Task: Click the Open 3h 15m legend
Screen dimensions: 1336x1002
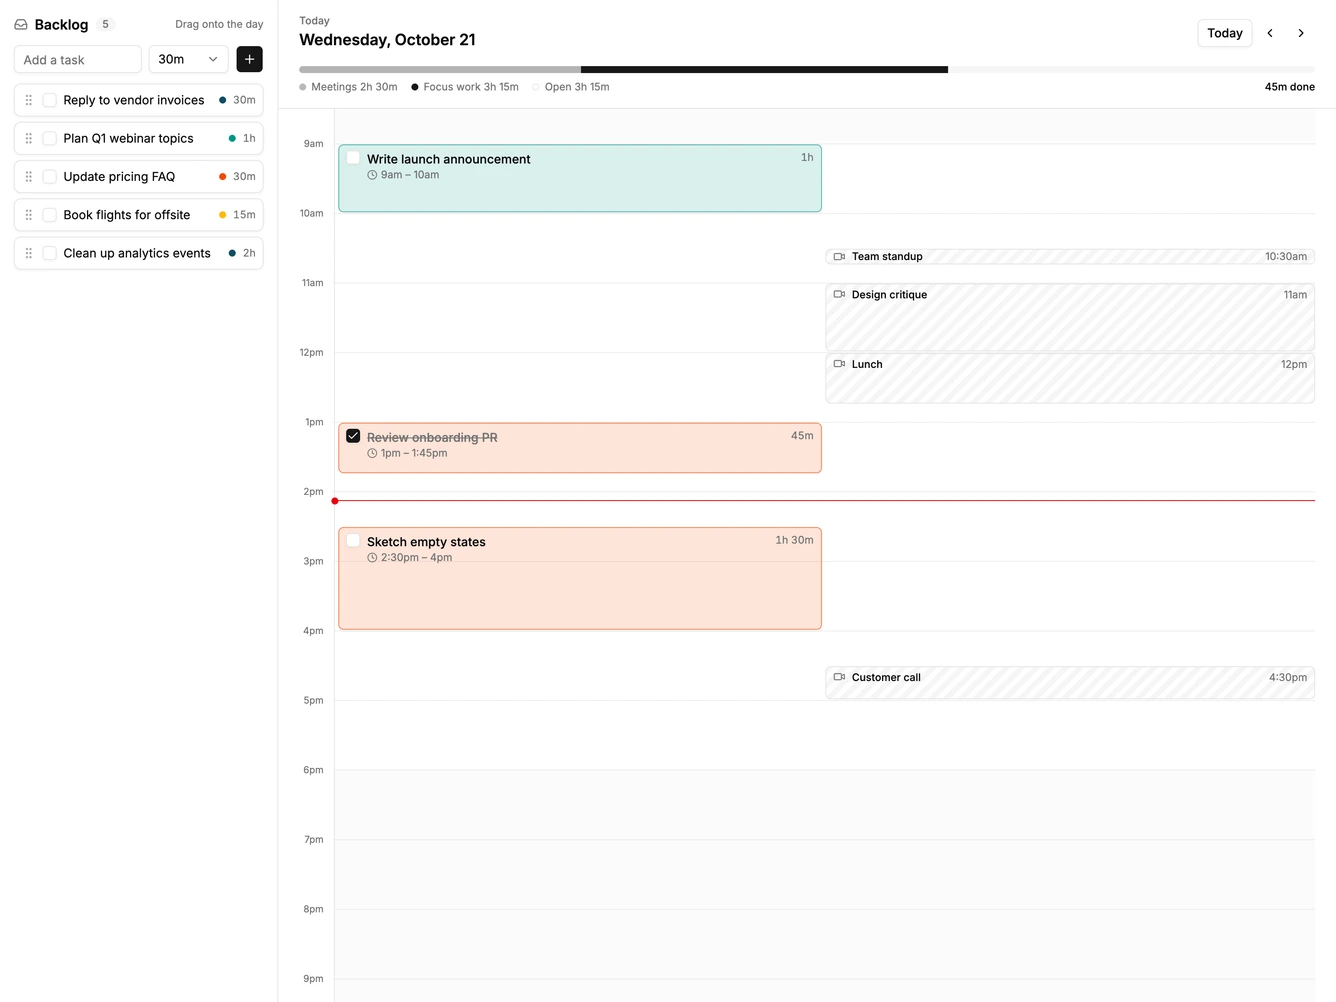Action: pyautogui.click(x=571, y=87)
